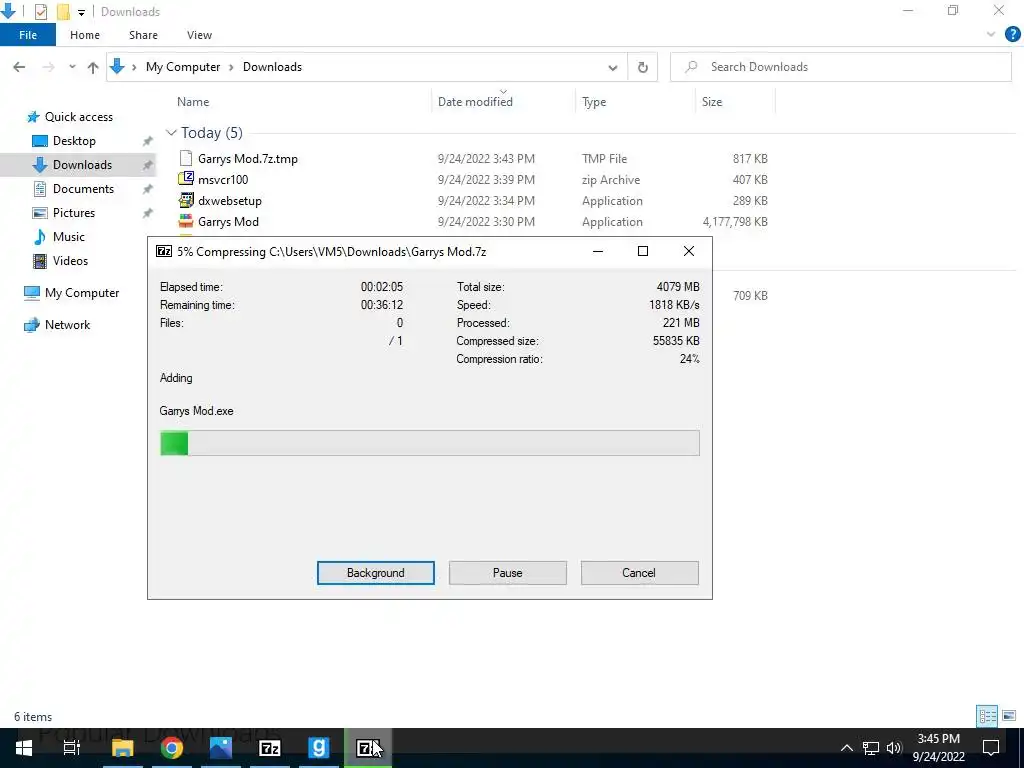
Task: Switch to the Home ribbon tab
Action: click(85, 35)
